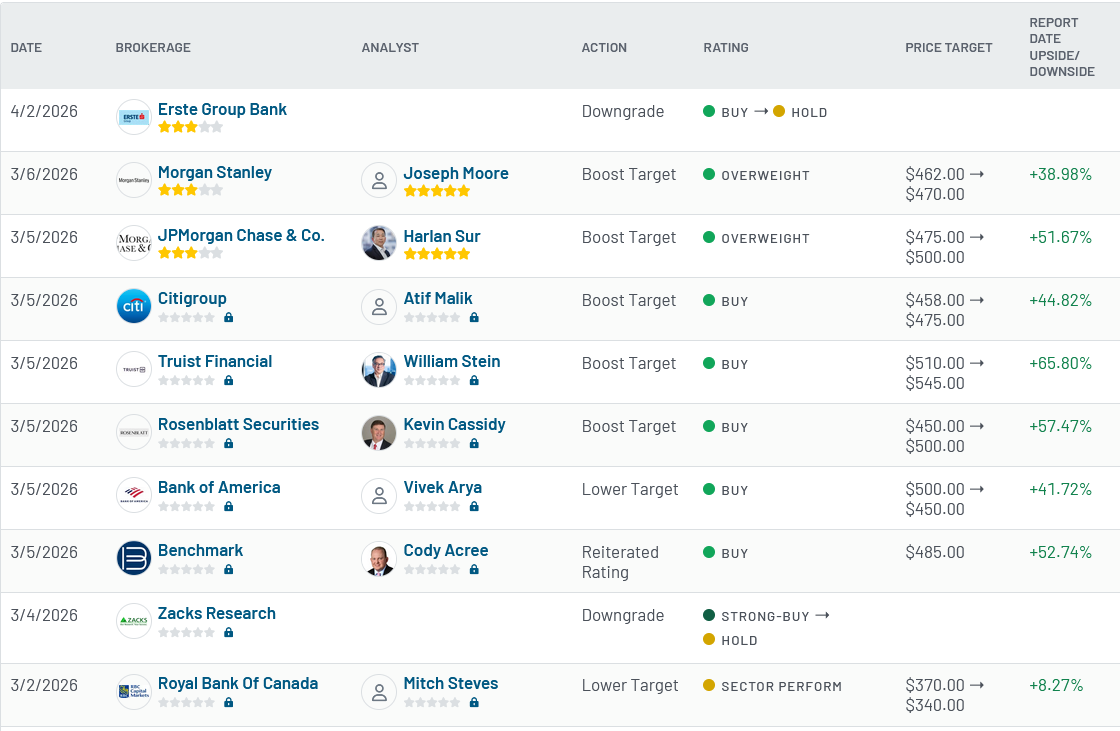Open the Rosenblatt Securities link
The width and height of the screenshot is (1120, 731).
point(239,424)
